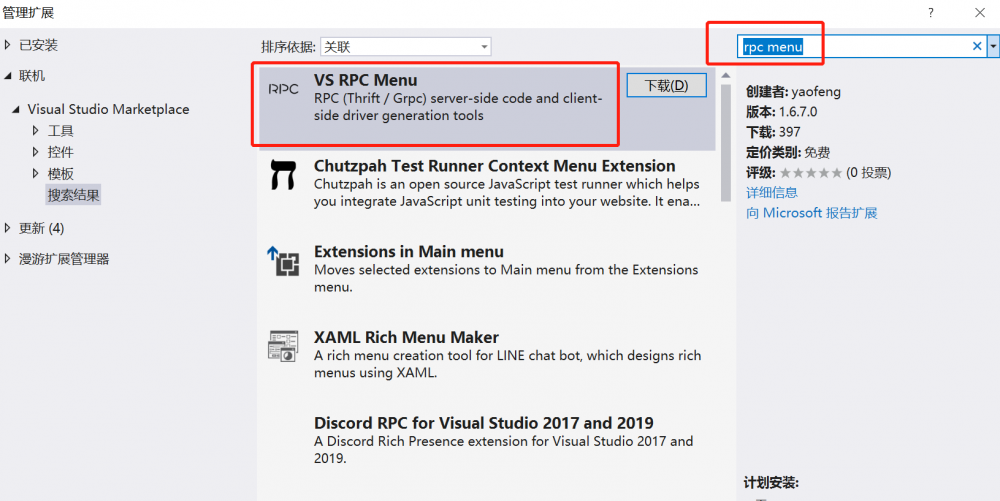Click the 下载: 397 text
This screenshot has width=1000, height=501.
coord(773,132)
